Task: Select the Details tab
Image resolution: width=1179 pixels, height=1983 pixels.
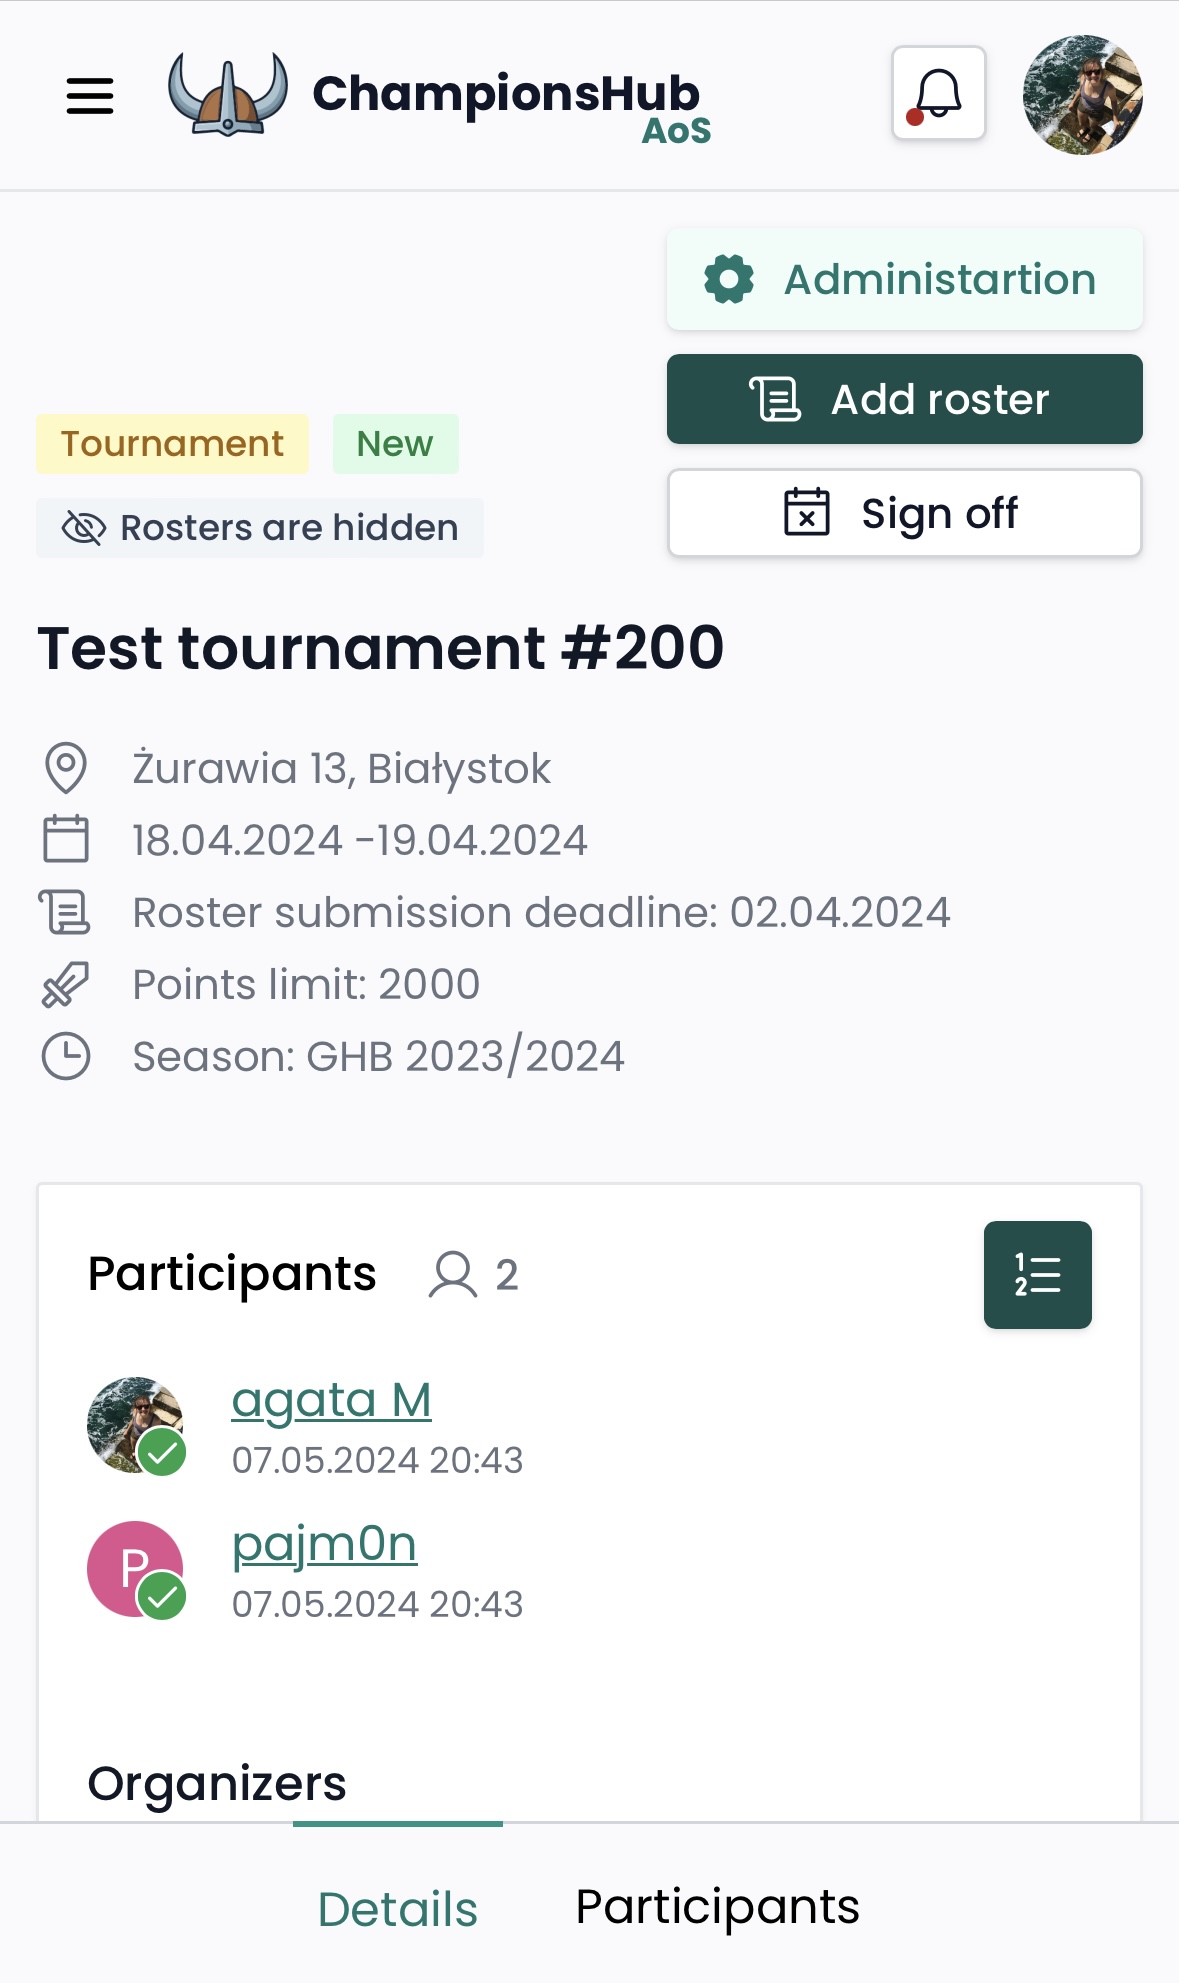Action: tap(397, 1906)
